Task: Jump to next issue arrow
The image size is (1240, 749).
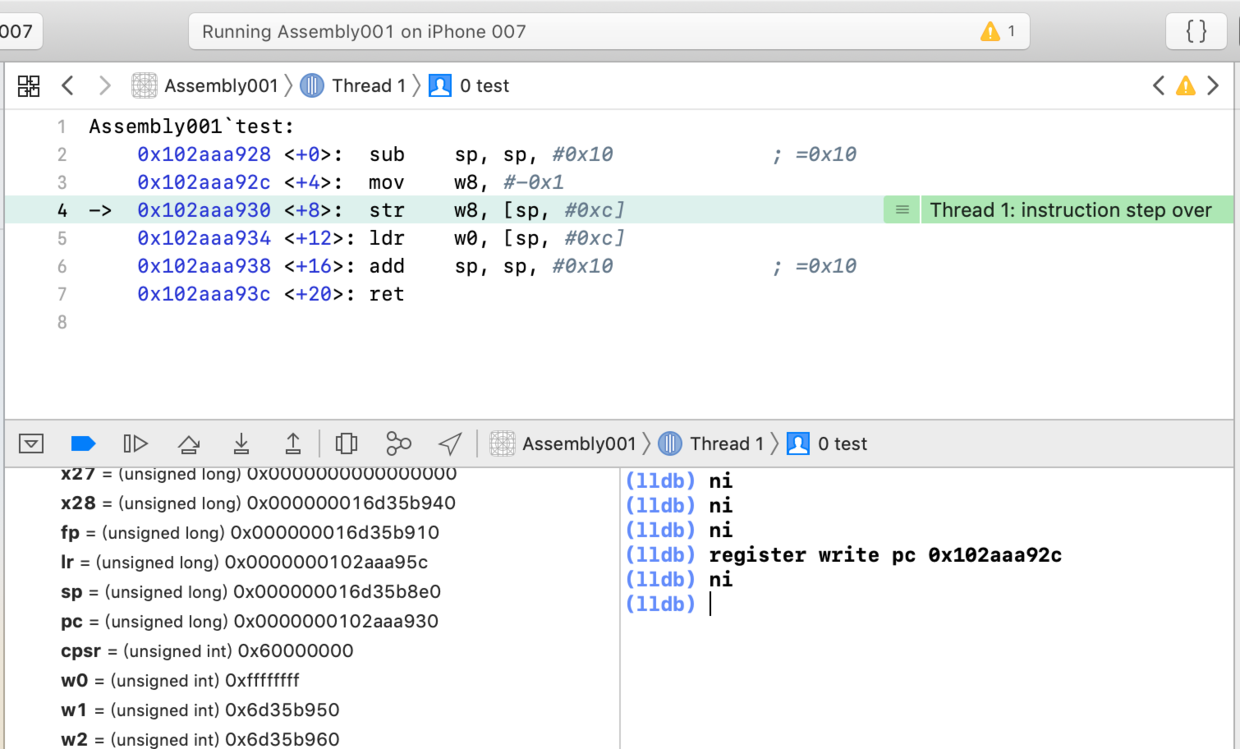Action: [x=1213, y=86]
